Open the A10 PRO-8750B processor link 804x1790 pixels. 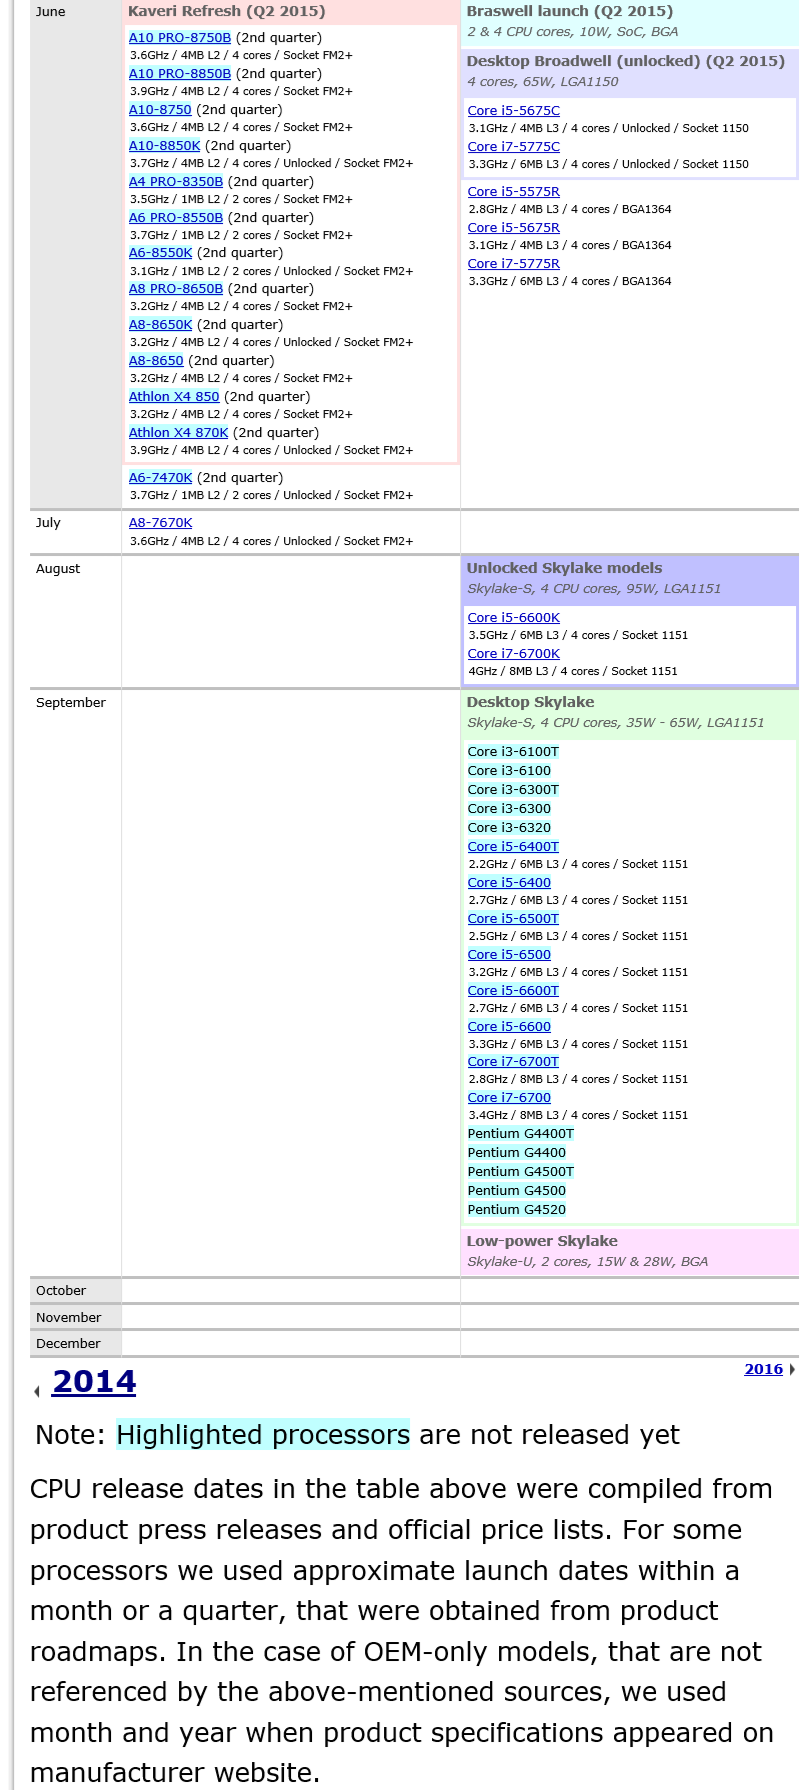tap(180, 38)
